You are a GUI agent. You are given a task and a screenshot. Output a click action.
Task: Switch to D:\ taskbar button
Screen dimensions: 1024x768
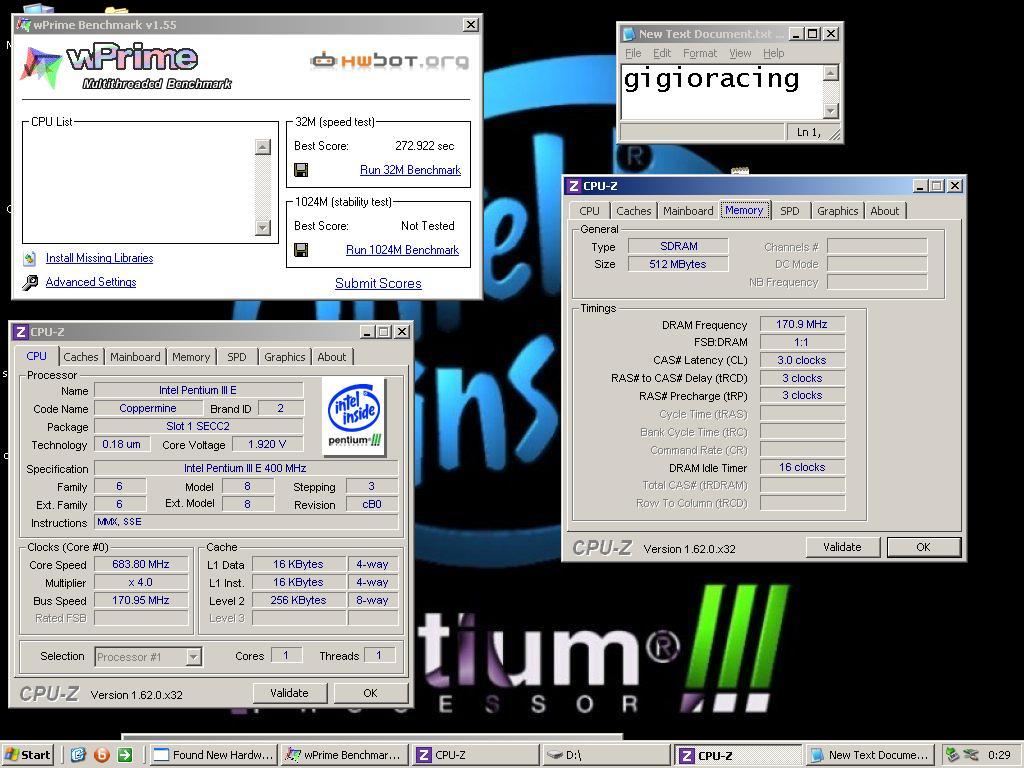click(x=607, y=755)
